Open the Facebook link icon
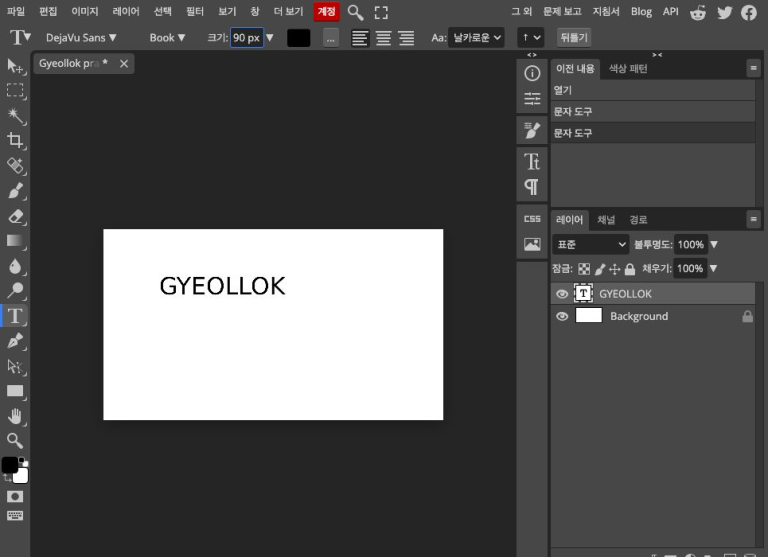 coord(748,12)
